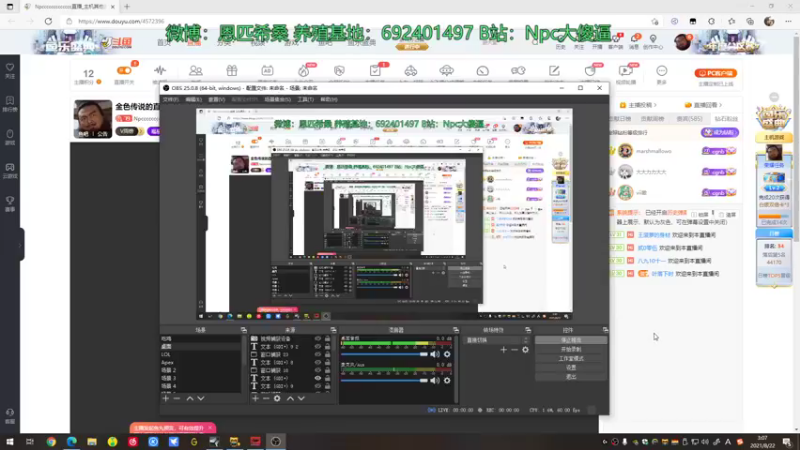Add a new scene with the Scenes plus icon
The height and width of the screenshot is (450, 800).
pos(165,398)
